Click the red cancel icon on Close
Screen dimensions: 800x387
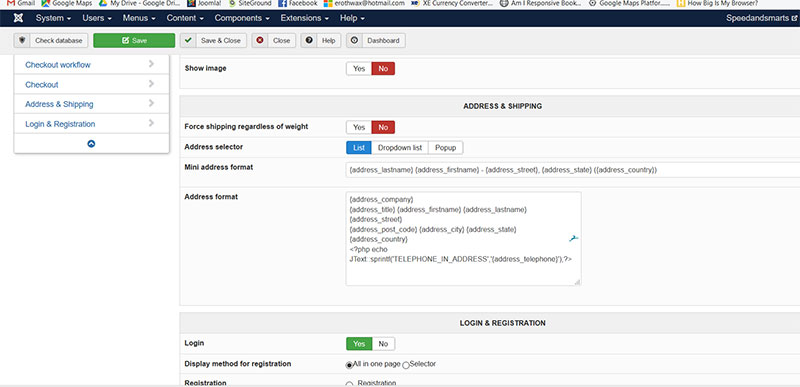260,40
